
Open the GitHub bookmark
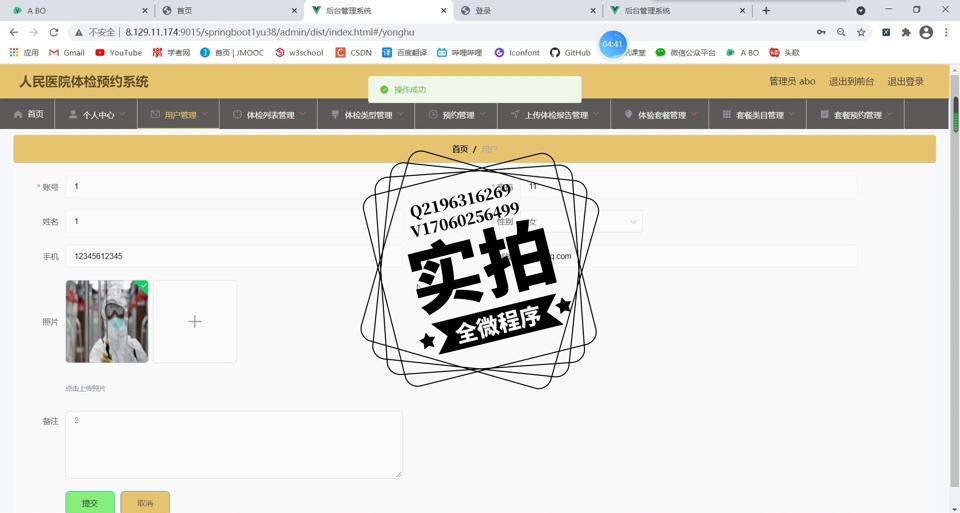(x=569, y=52)
